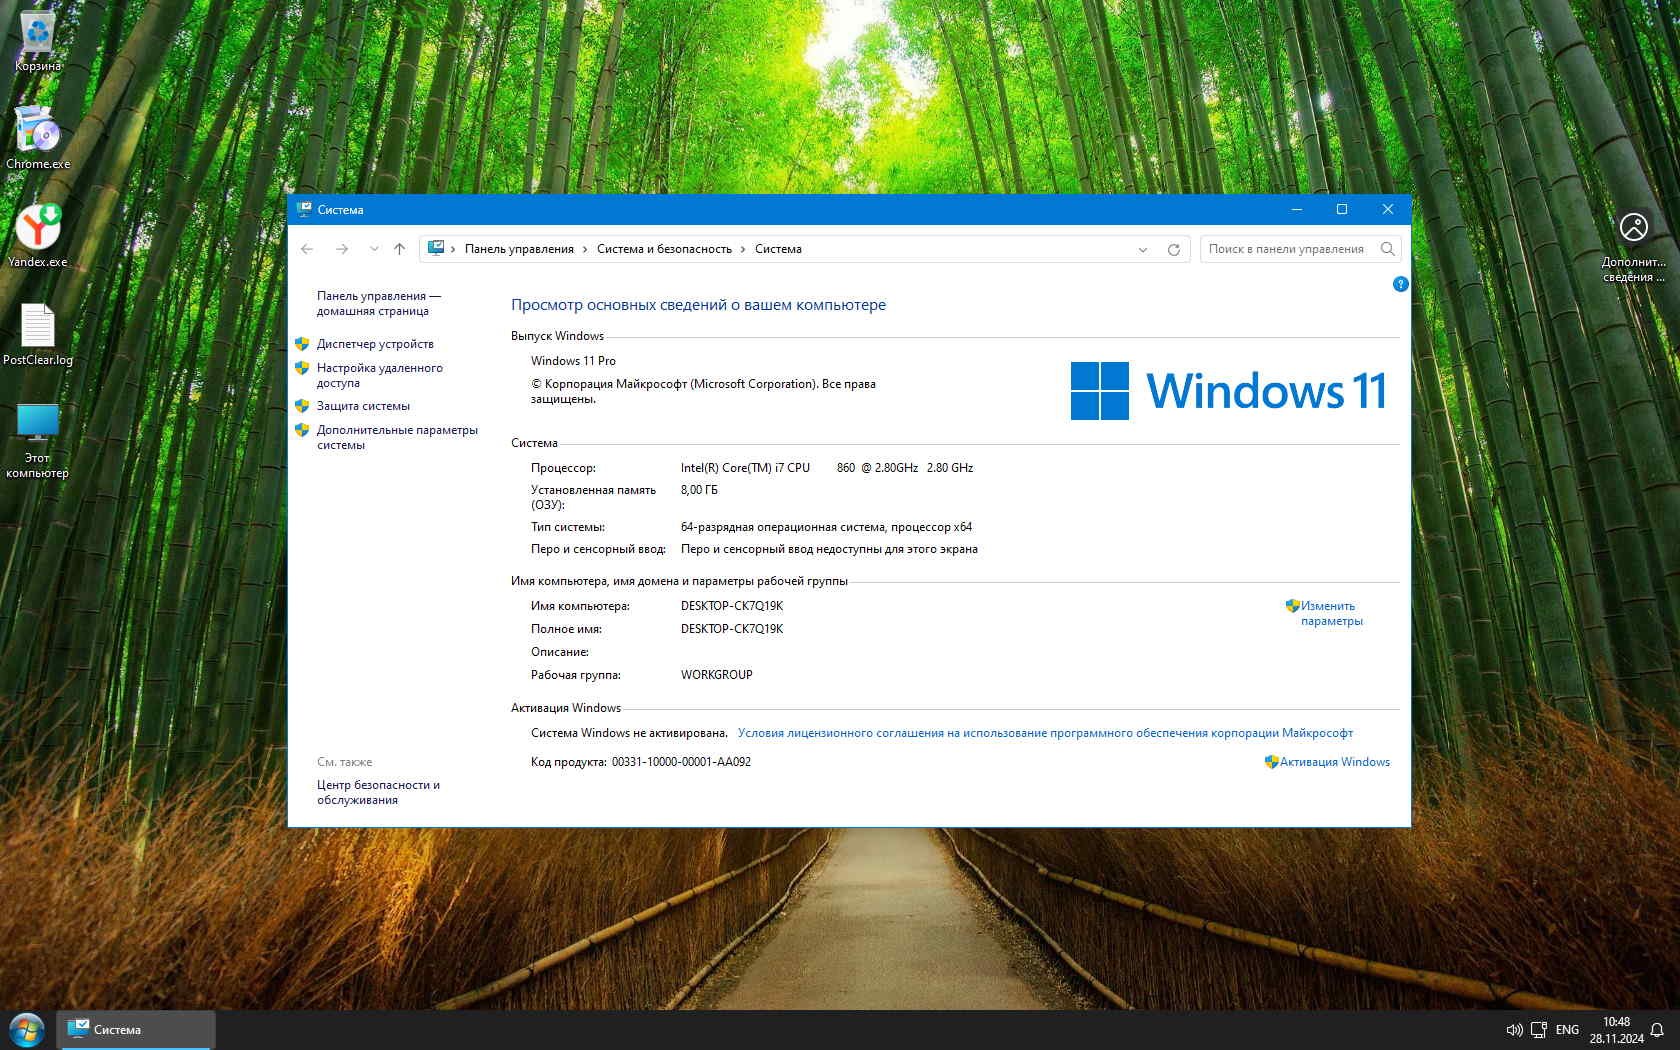
Task: Click the Активация Windows link
Action: (1335, 762)
